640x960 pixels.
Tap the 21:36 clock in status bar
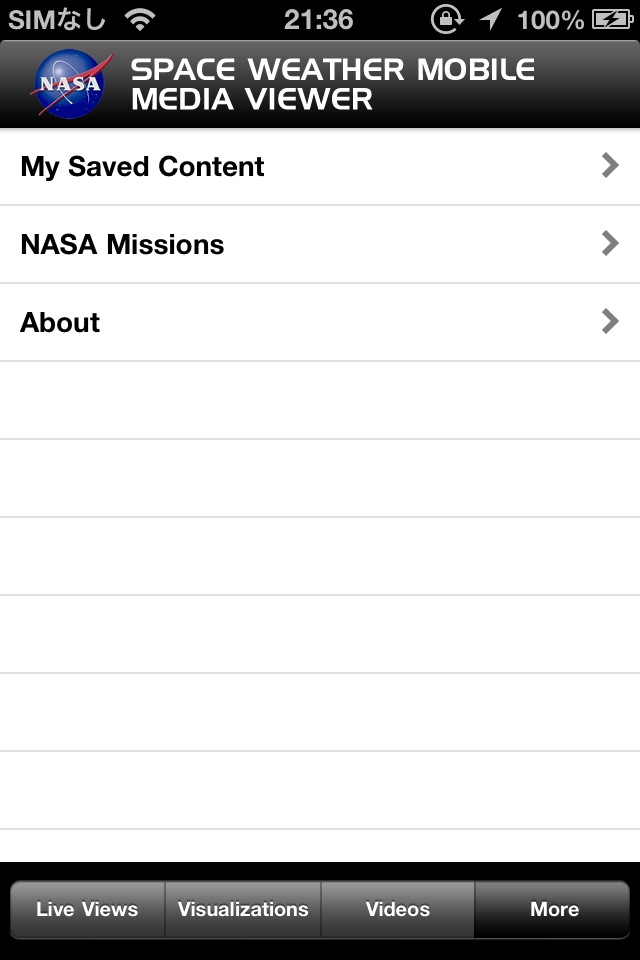pos(318,19)
